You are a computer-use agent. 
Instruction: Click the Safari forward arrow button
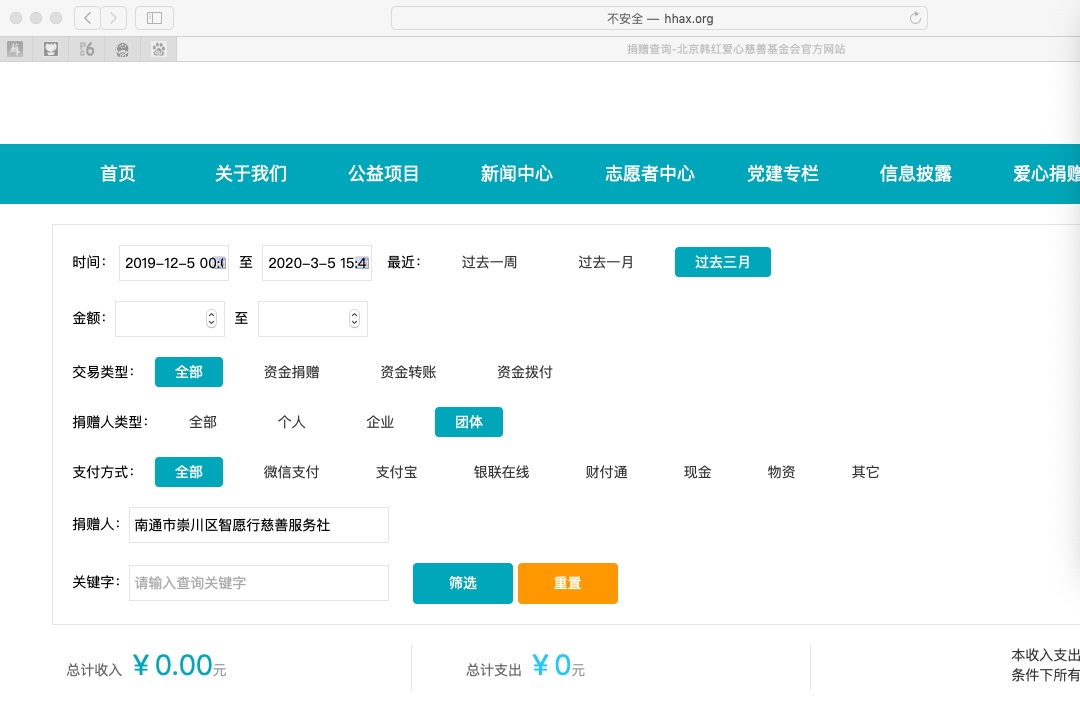(114, 18)
